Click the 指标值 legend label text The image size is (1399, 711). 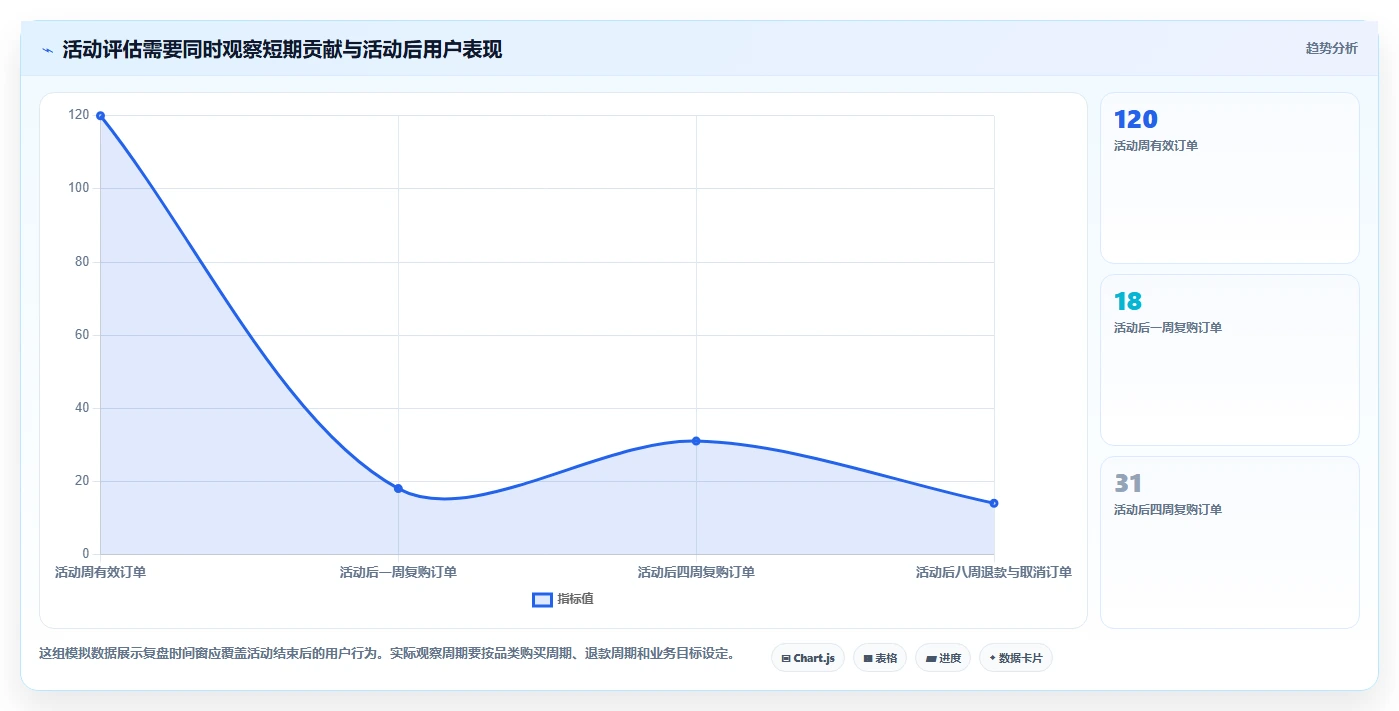575,599
